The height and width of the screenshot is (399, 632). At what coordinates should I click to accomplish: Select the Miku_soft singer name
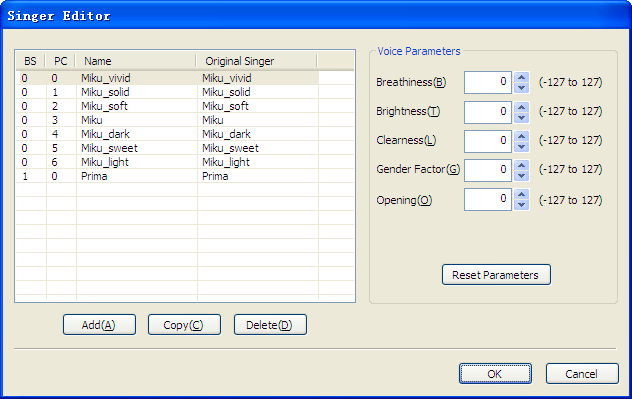coord(104,106)
